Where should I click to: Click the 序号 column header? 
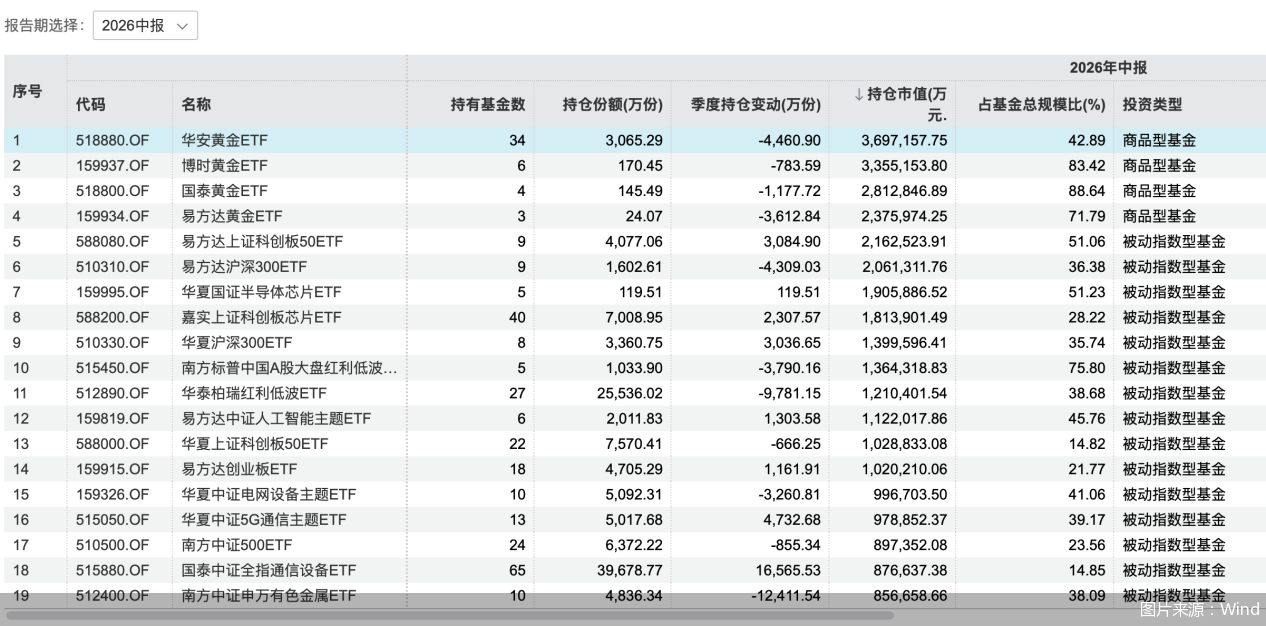27,91
